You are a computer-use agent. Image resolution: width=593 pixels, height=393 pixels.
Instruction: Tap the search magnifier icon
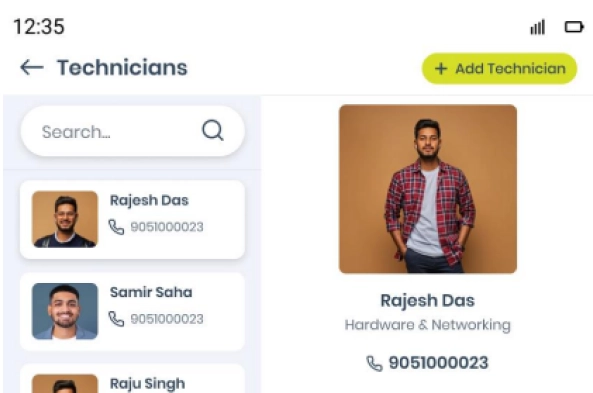tap(213, 130)
